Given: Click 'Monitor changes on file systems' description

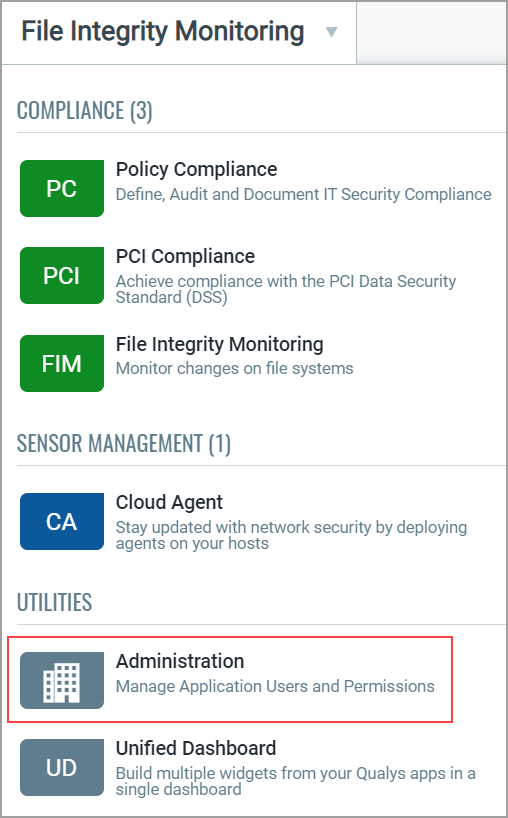Looking at the screenshot, I should [234, 368].
